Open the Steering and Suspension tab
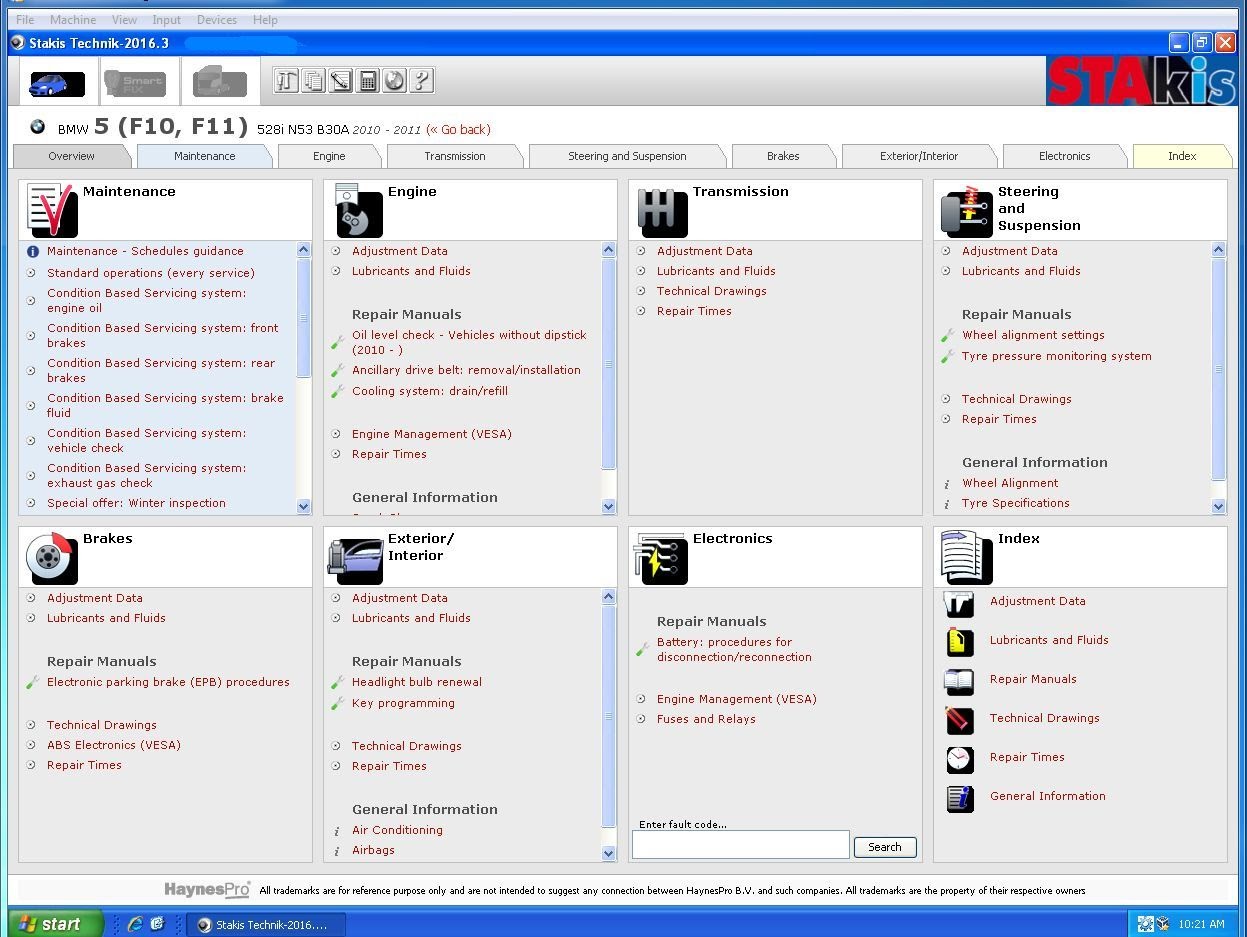This screenshot has height=937, width=1247. click(x=627, y=156)
